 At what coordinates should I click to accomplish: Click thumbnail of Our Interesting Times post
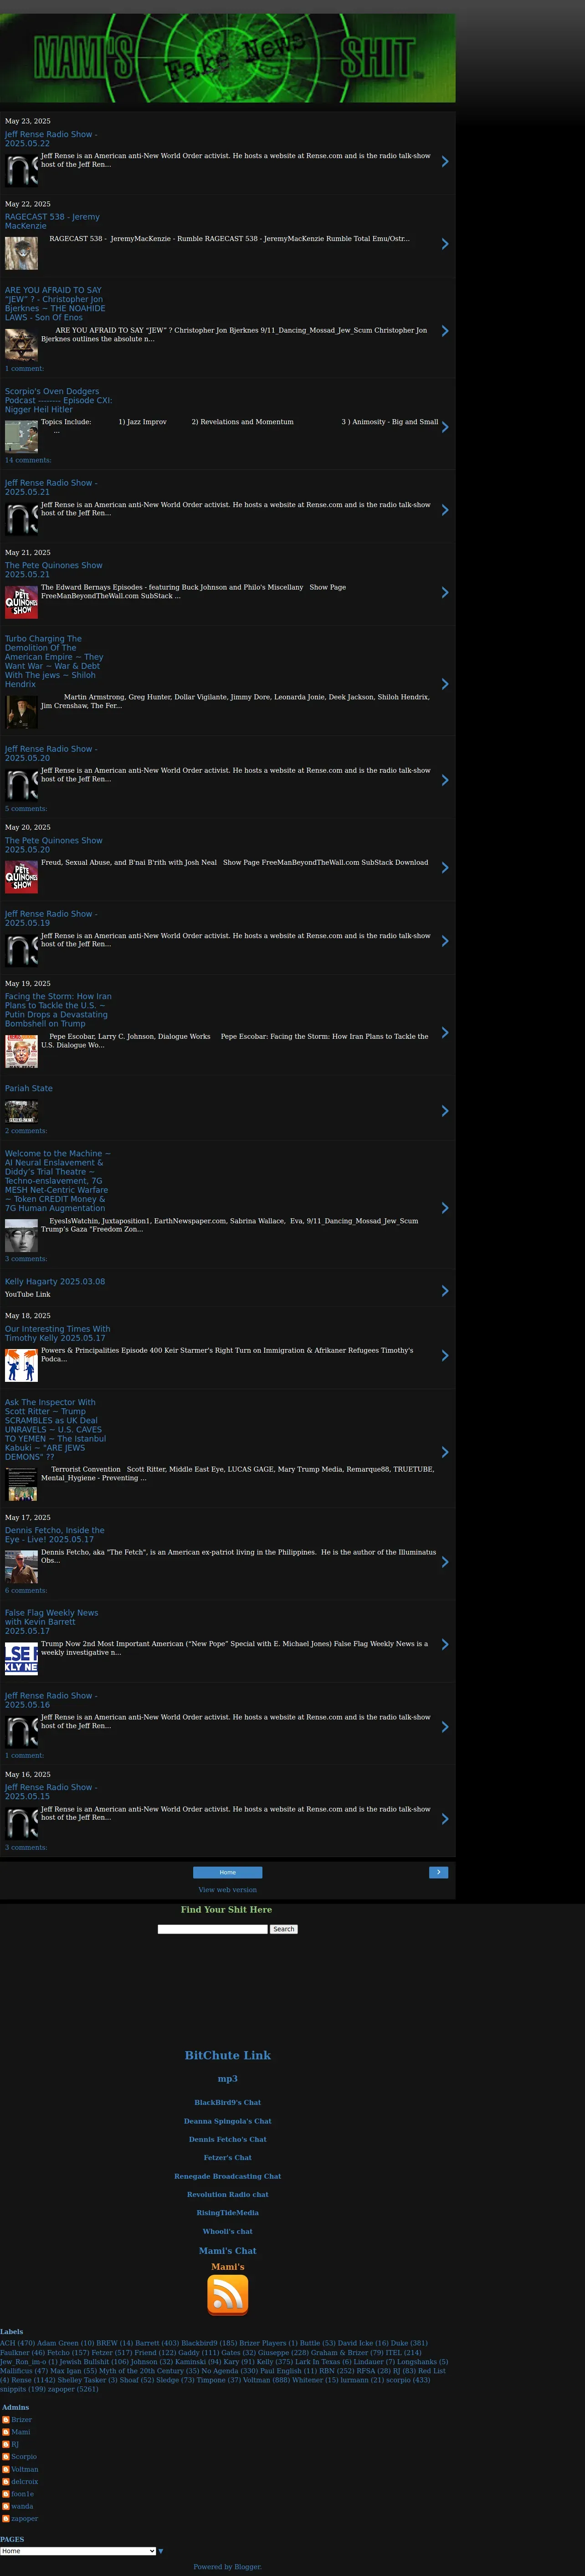coord(21,1365)
